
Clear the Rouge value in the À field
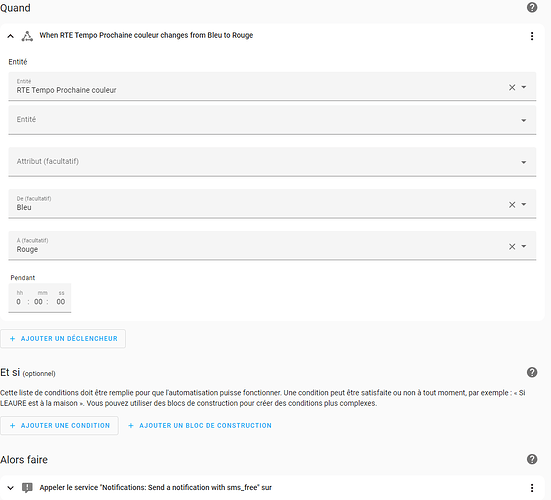(x=512, y=246)
